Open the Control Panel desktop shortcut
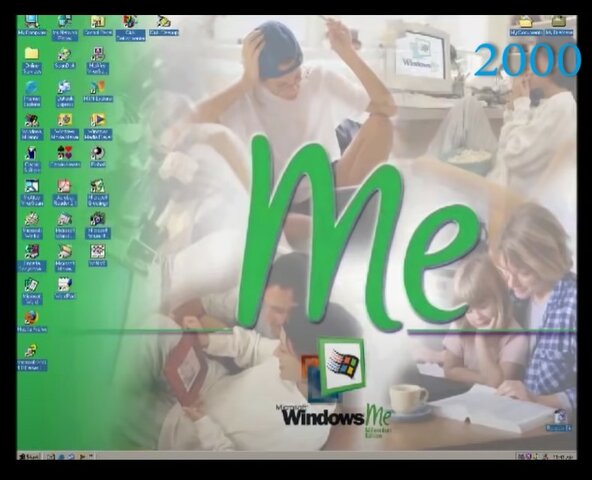This screenshot has width=592, height=480. tap(98, 25)
